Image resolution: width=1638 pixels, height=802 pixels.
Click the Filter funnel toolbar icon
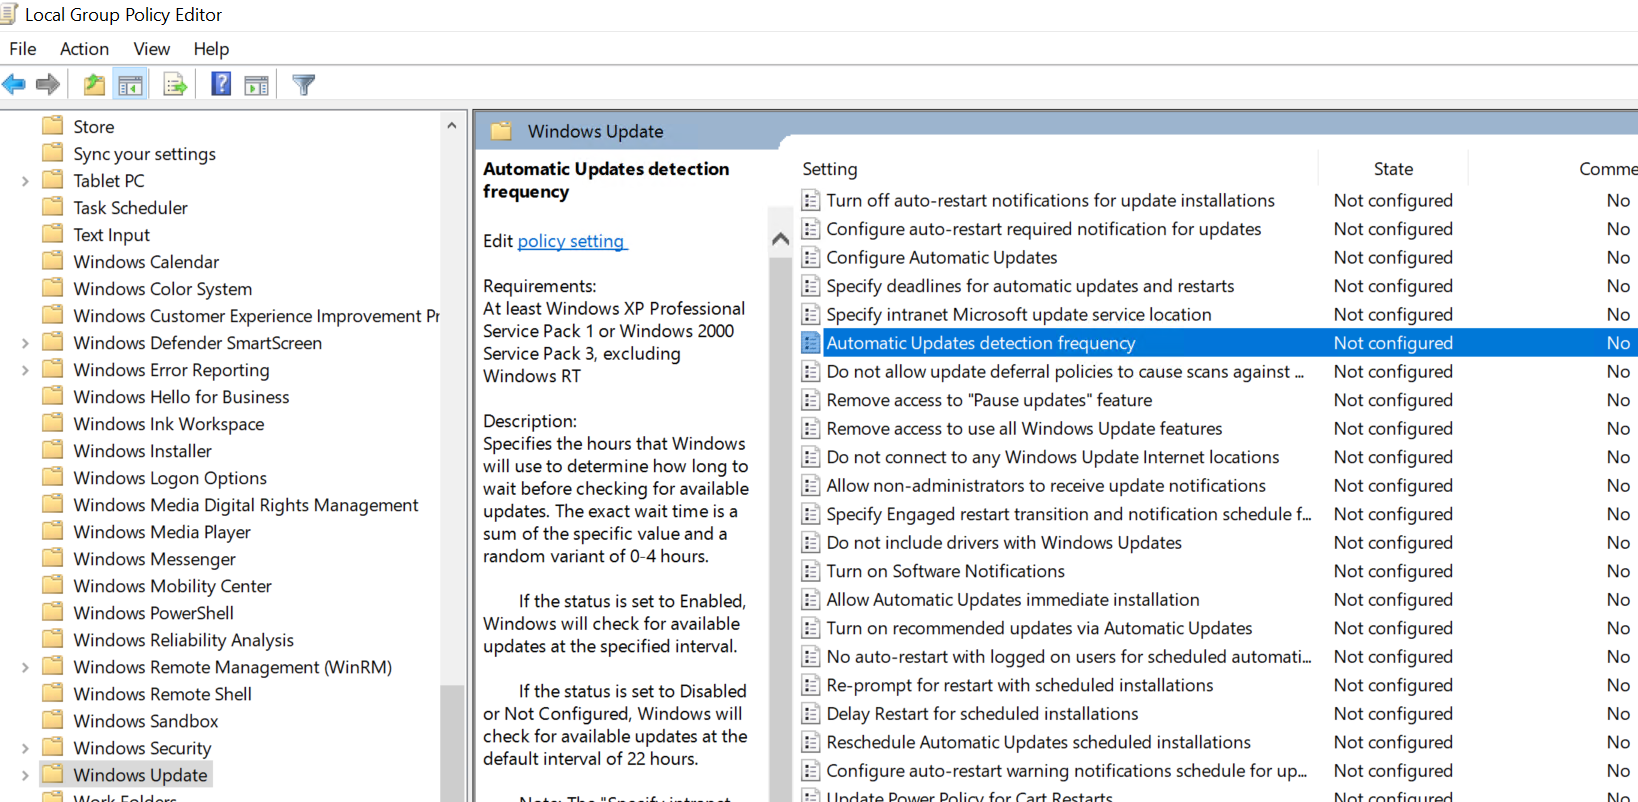[304, 85]
